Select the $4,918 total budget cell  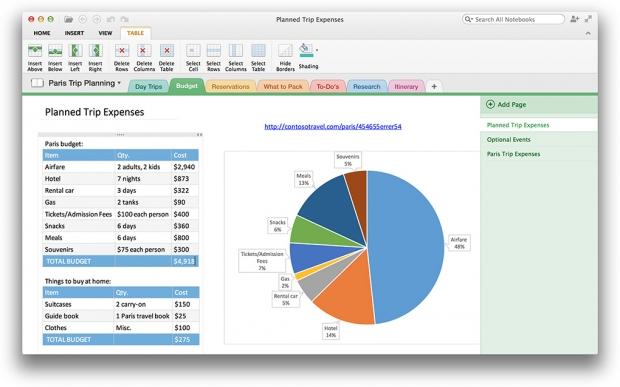pyautogui.click(x=185, y=261)
